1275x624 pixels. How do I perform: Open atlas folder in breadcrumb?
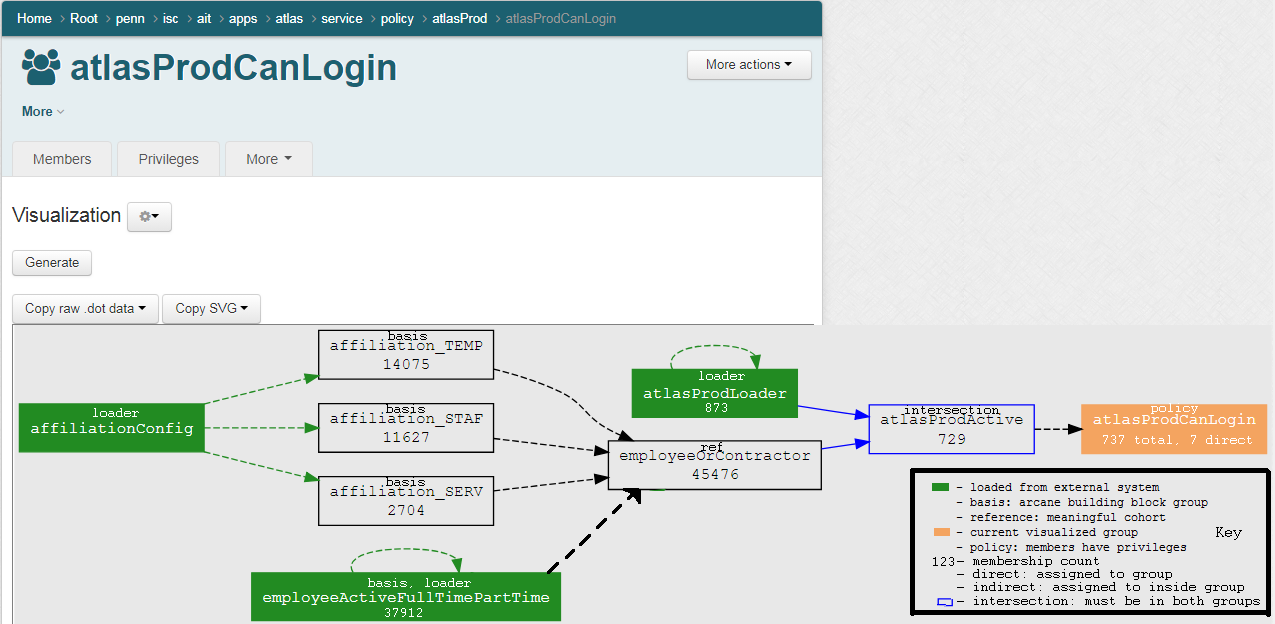click(x=290, y=18)
